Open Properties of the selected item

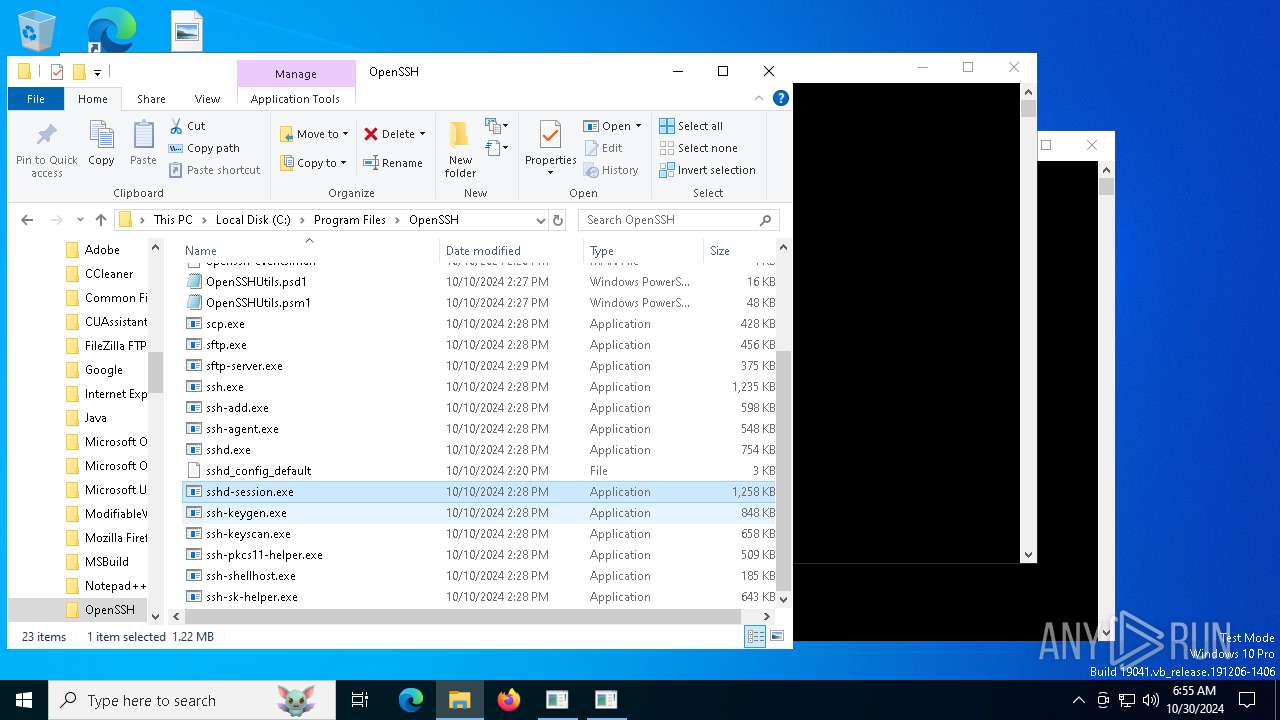pyautogui.click(x=551, y=148)
